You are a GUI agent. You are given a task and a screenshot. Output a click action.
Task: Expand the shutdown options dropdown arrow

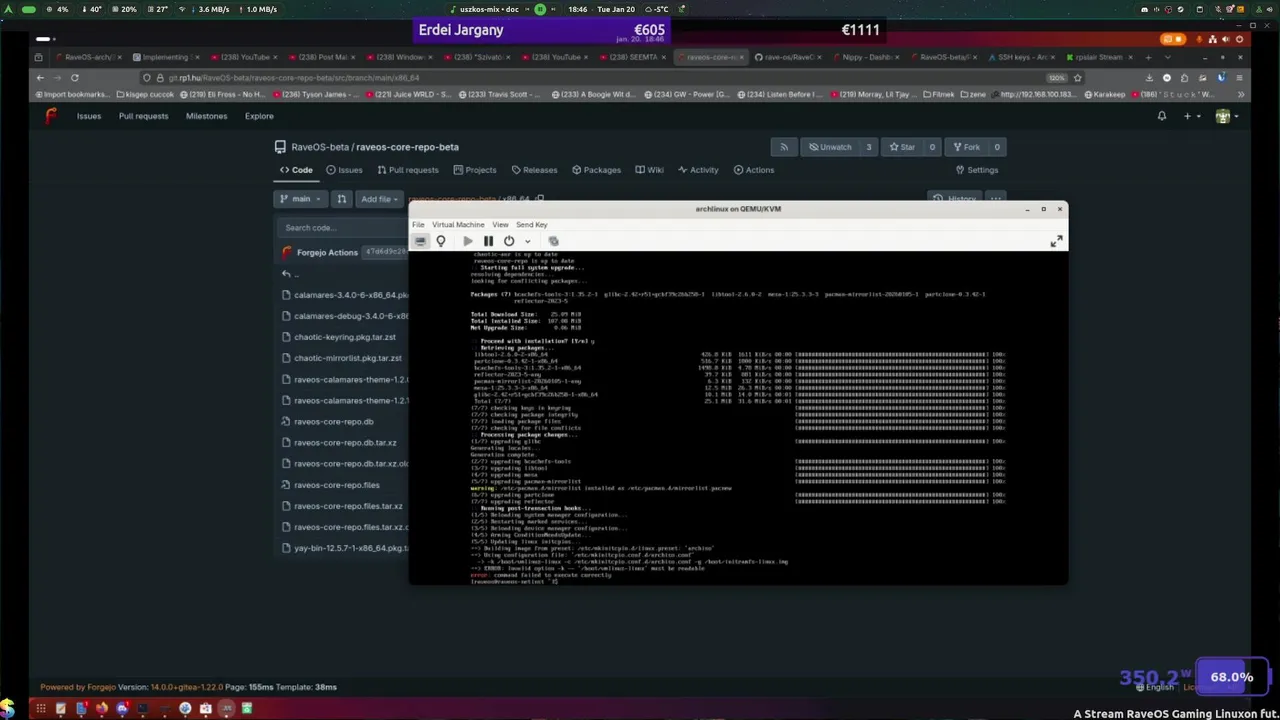[x=527, y=241]
